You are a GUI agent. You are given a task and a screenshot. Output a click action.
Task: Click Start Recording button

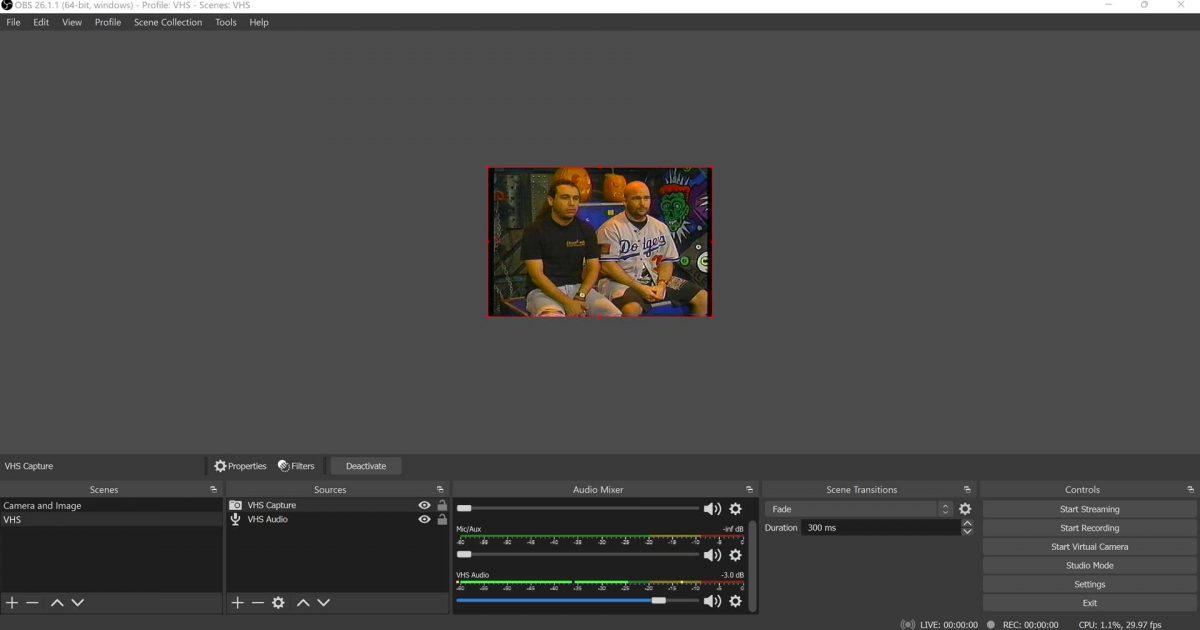(1089, 528)
